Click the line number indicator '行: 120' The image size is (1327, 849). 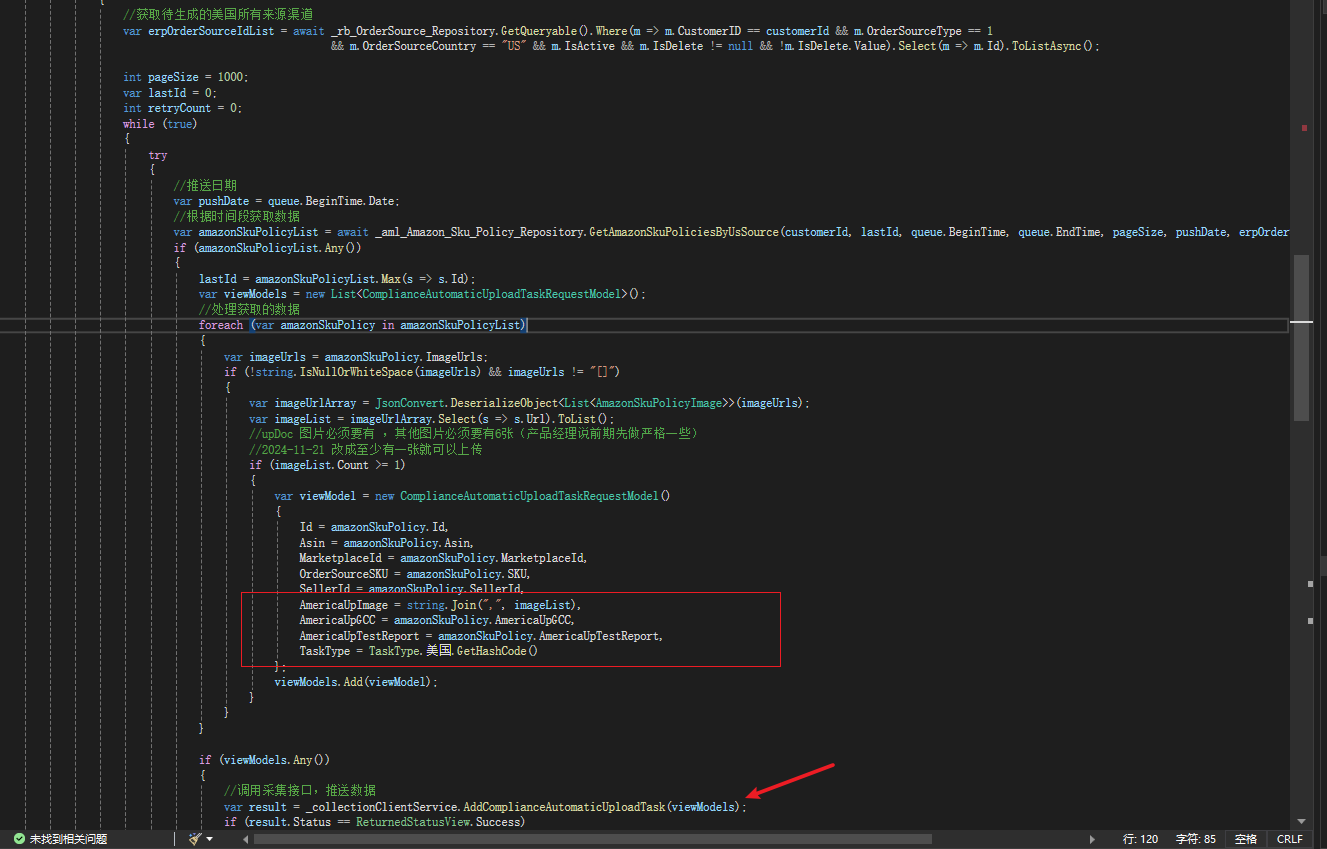1140,839
